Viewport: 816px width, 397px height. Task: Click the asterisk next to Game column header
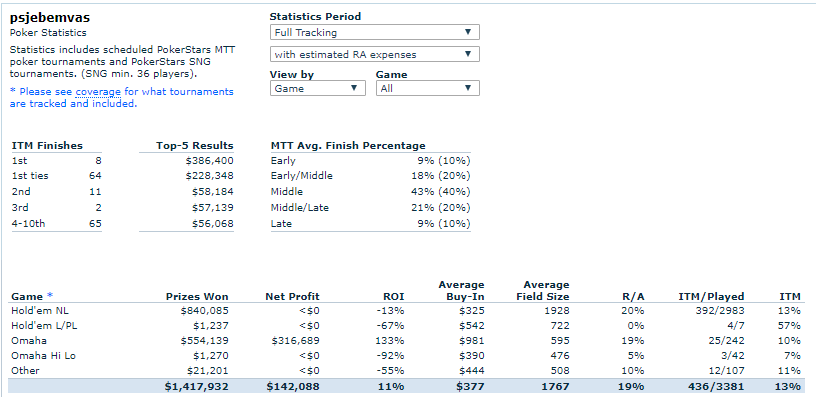(50, 296)
